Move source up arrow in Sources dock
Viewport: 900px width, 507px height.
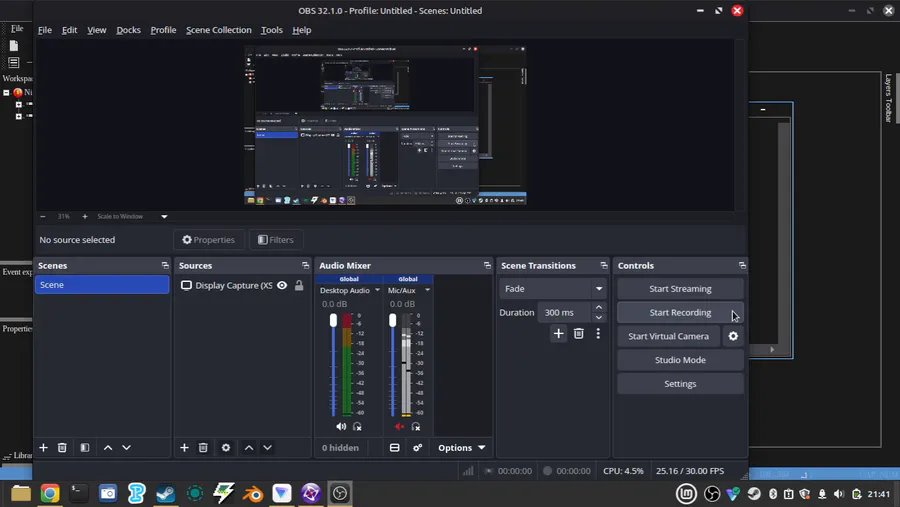tap(249, 447)
